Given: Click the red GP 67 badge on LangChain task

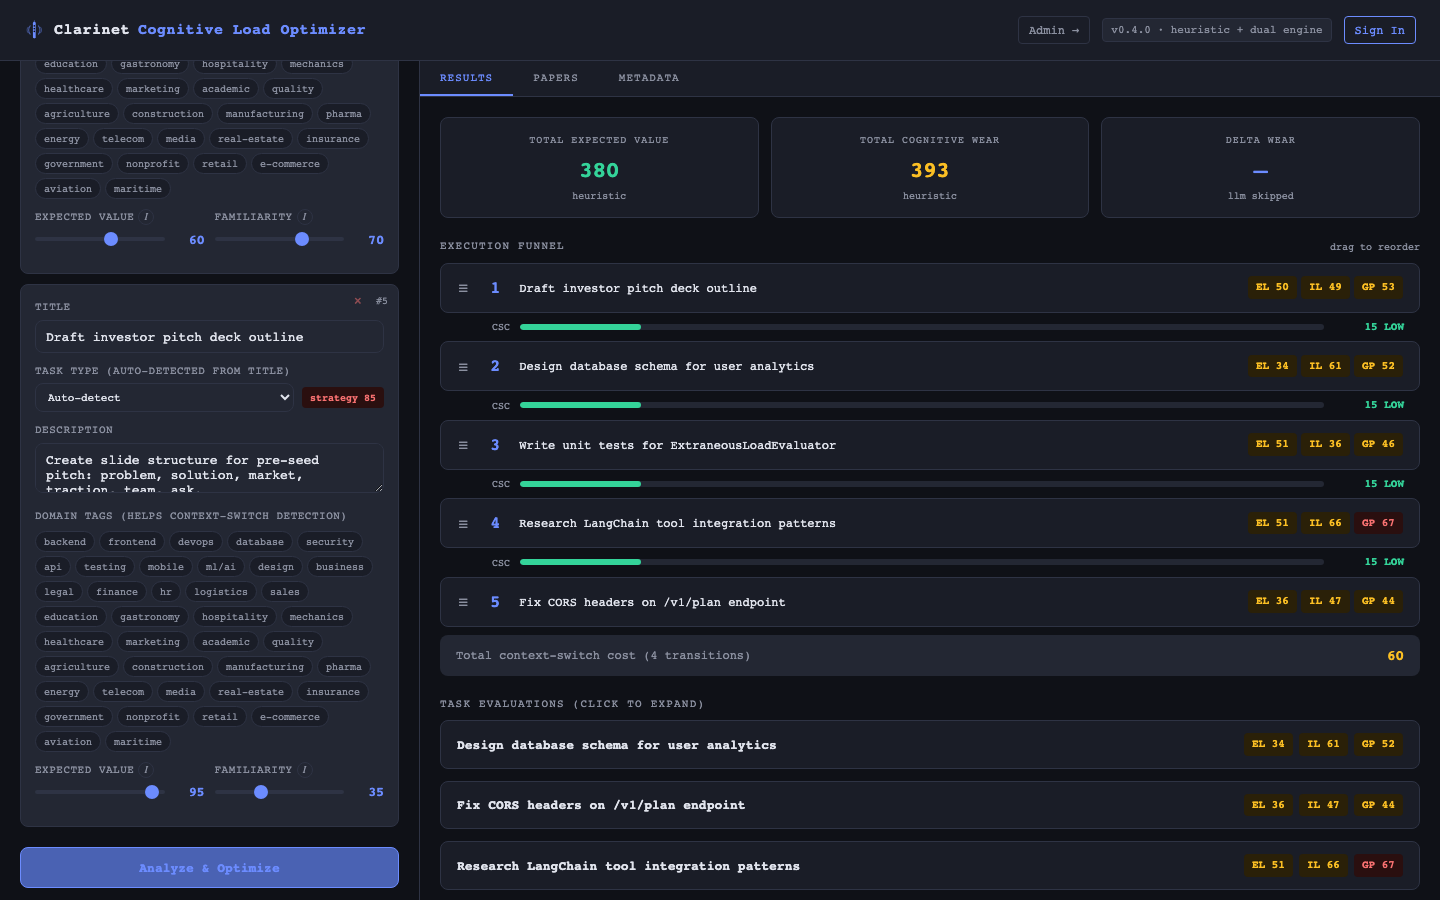Looking at the screenshot, I should [1378, 522].
